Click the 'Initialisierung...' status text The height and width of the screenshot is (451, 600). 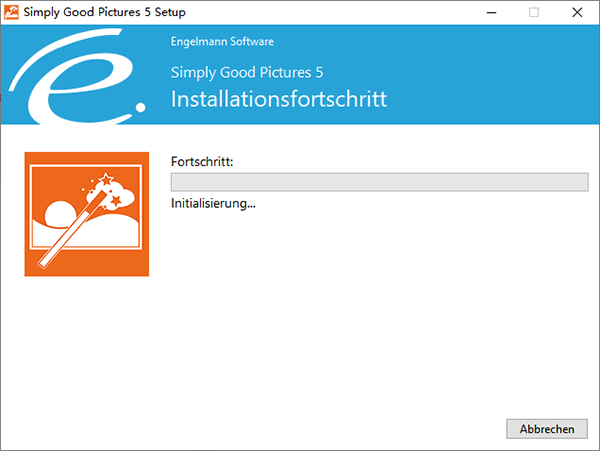[214, 203]
